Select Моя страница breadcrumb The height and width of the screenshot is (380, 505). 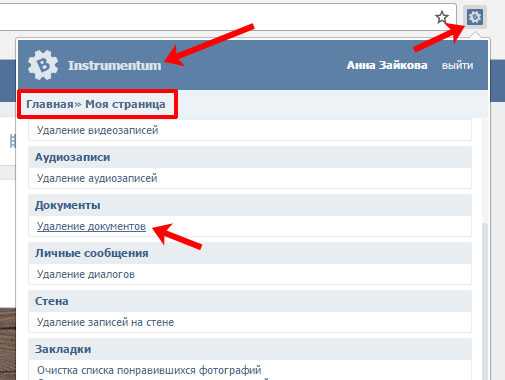[125, 104]
